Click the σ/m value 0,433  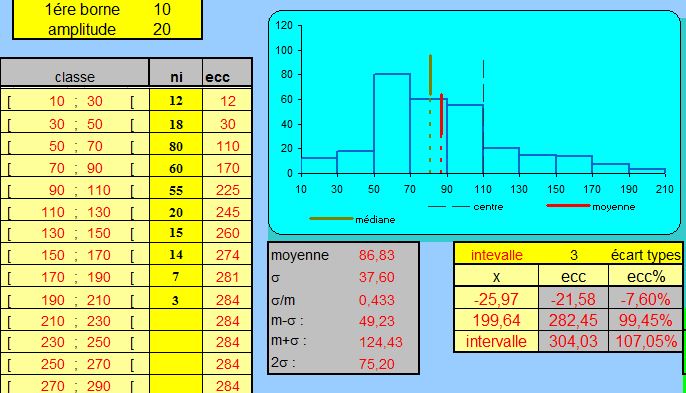(x=377, y=300)
